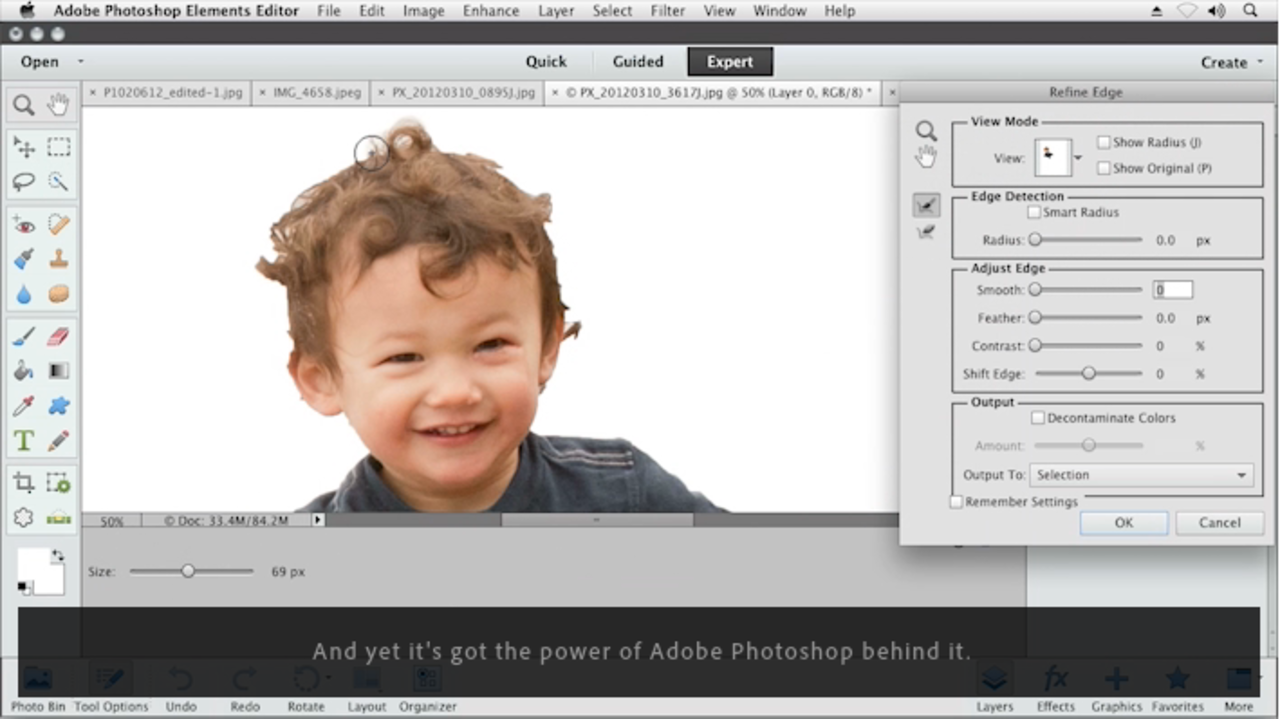Open the Output To dropdown
Screen dimensions: 1280x719
click(x=1141, y=475)
